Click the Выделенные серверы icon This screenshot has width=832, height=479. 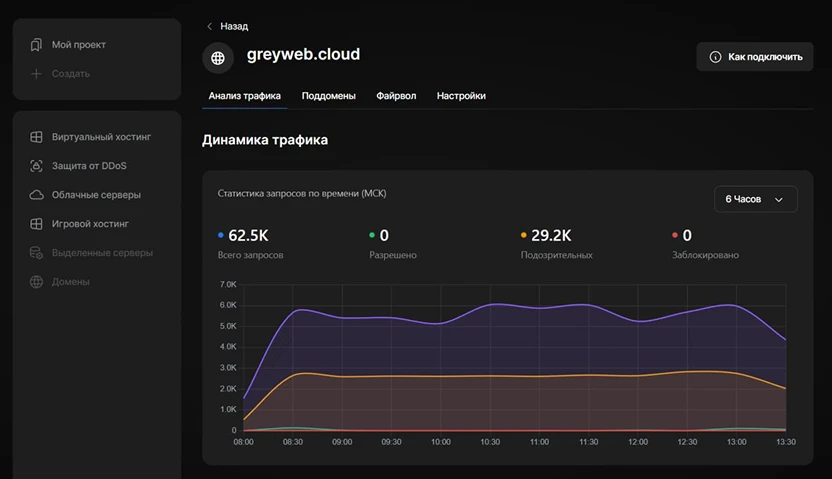[36, 253]
